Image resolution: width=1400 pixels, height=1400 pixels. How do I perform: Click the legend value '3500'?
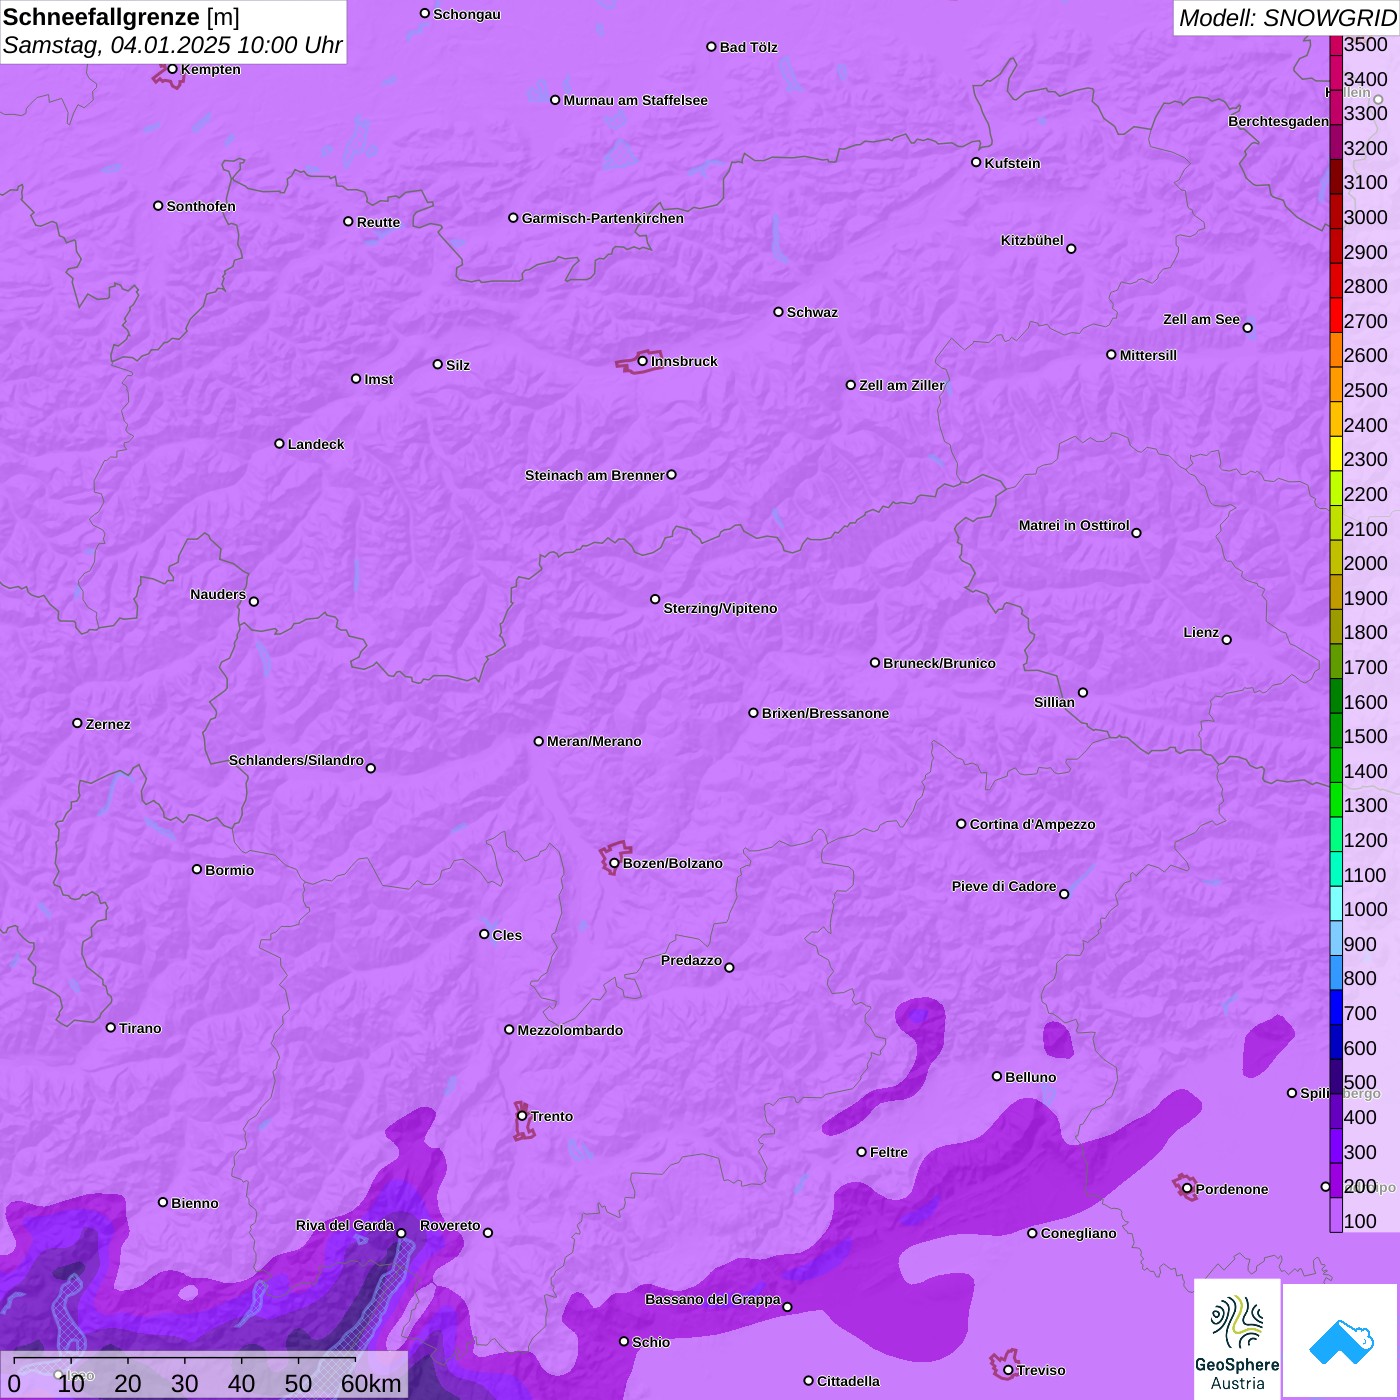[x=1366, y=44]
